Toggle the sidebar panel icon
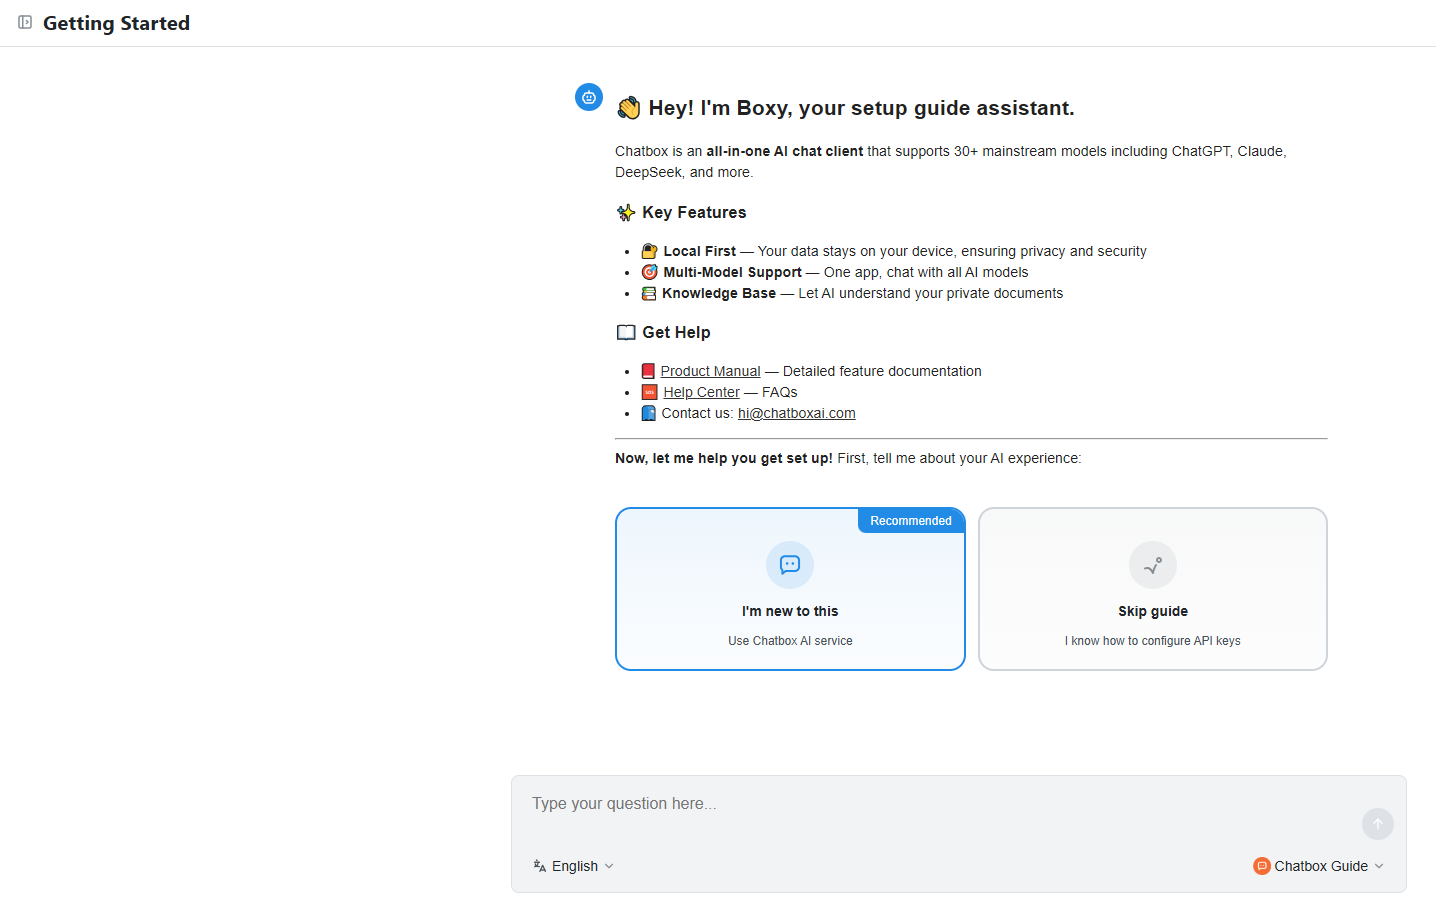 25,22
